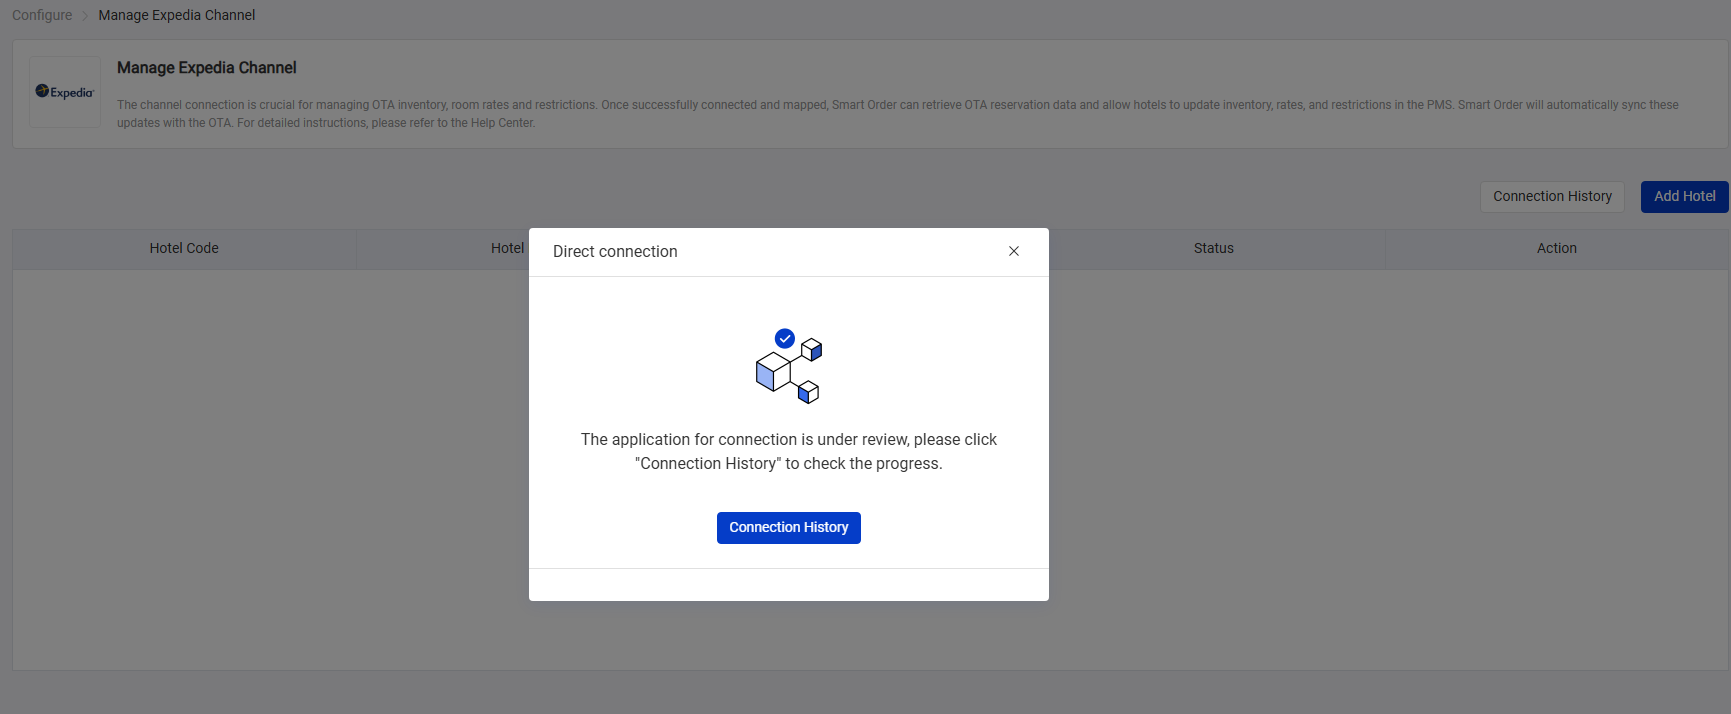Click the Status column header
The height and width of the screenshot is (714, 1731).
pos(1213,248)
